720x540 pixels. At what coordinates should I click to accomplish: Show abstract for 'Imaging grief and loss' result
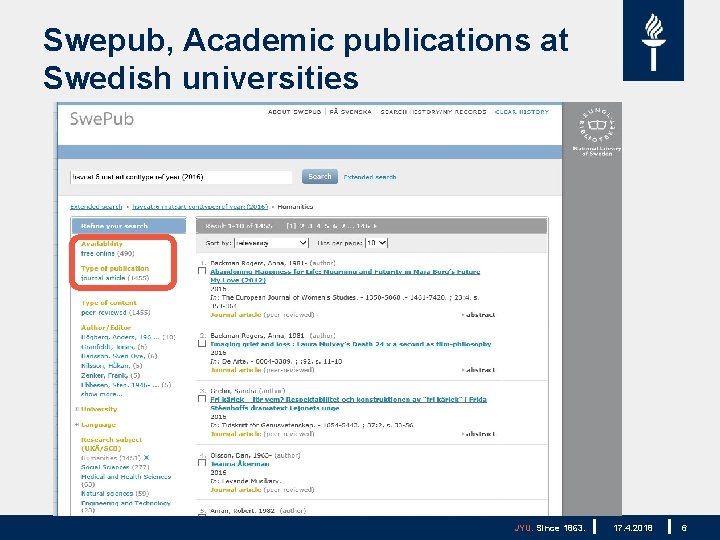pyautogui.click(x=478, y=370)
